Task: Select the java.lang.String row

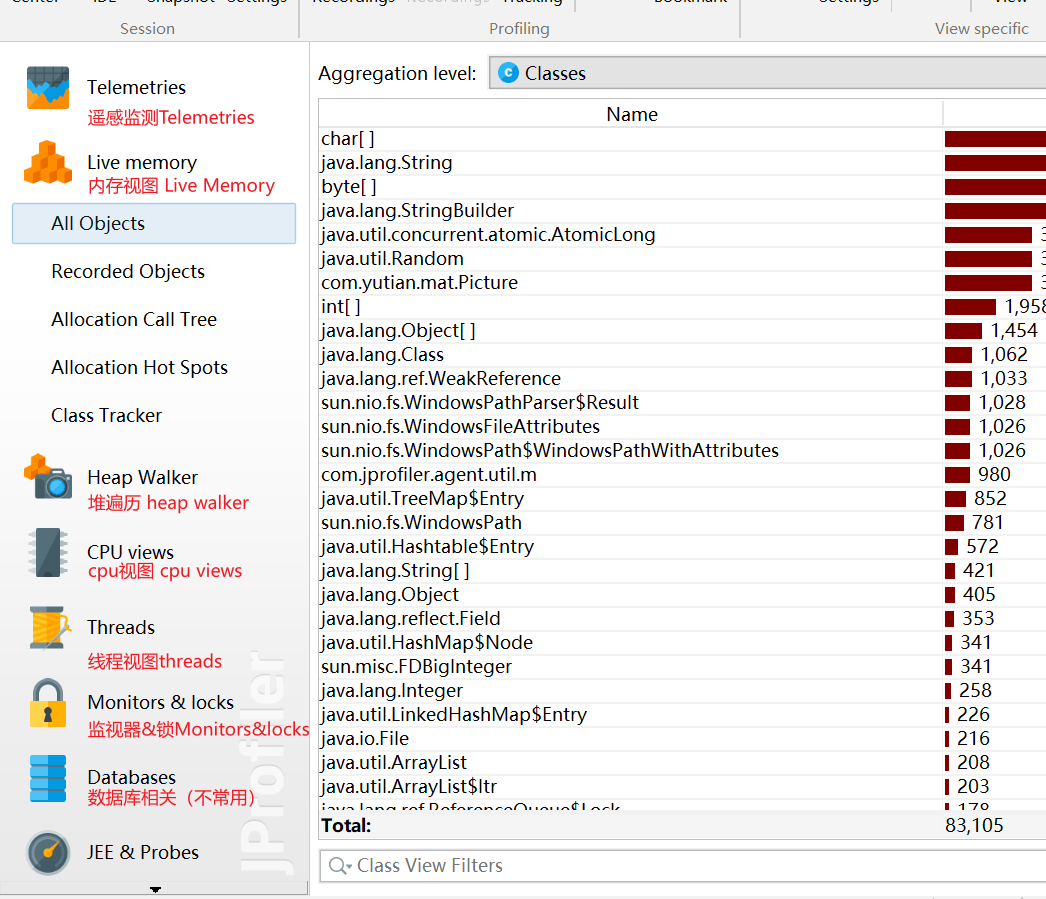Action: (387, 163)
